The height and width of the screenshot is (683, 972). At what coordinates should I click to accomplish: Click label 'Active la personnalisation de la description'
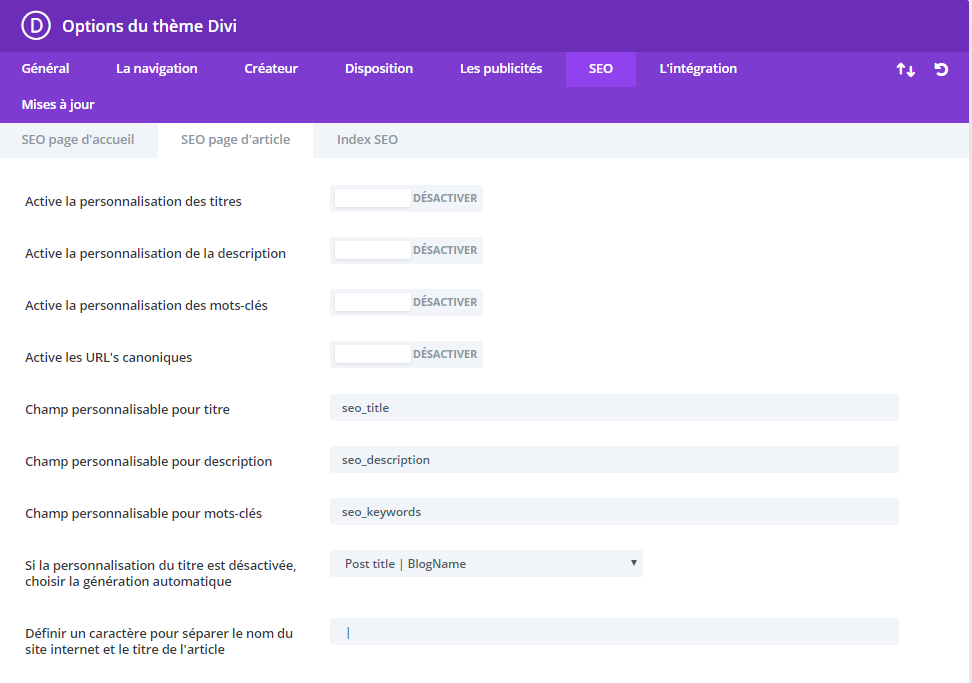tap(156, 253)
